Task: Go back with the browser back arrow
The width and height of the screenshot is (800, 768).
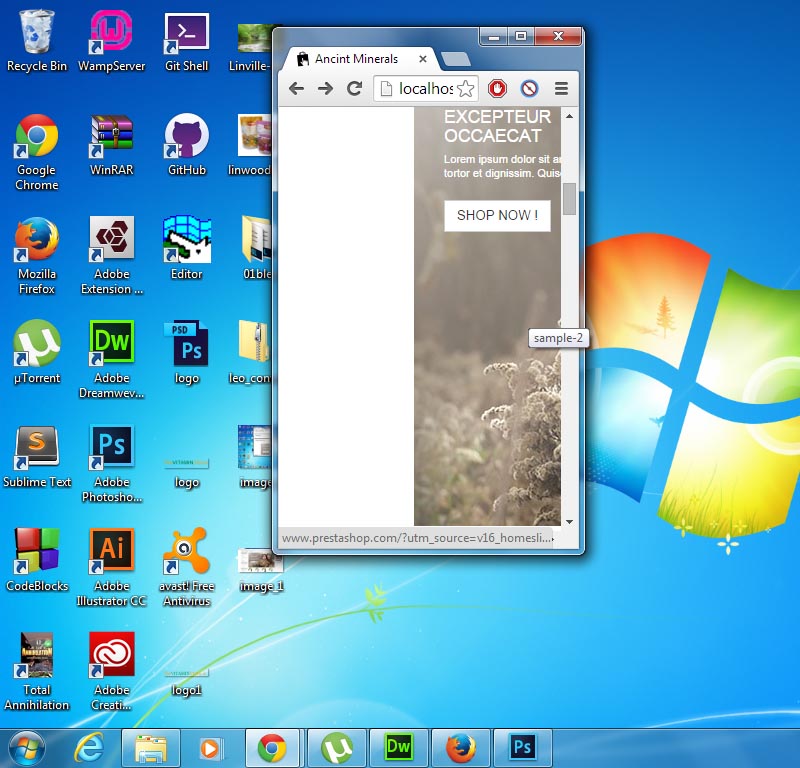Action: (296, 89)
